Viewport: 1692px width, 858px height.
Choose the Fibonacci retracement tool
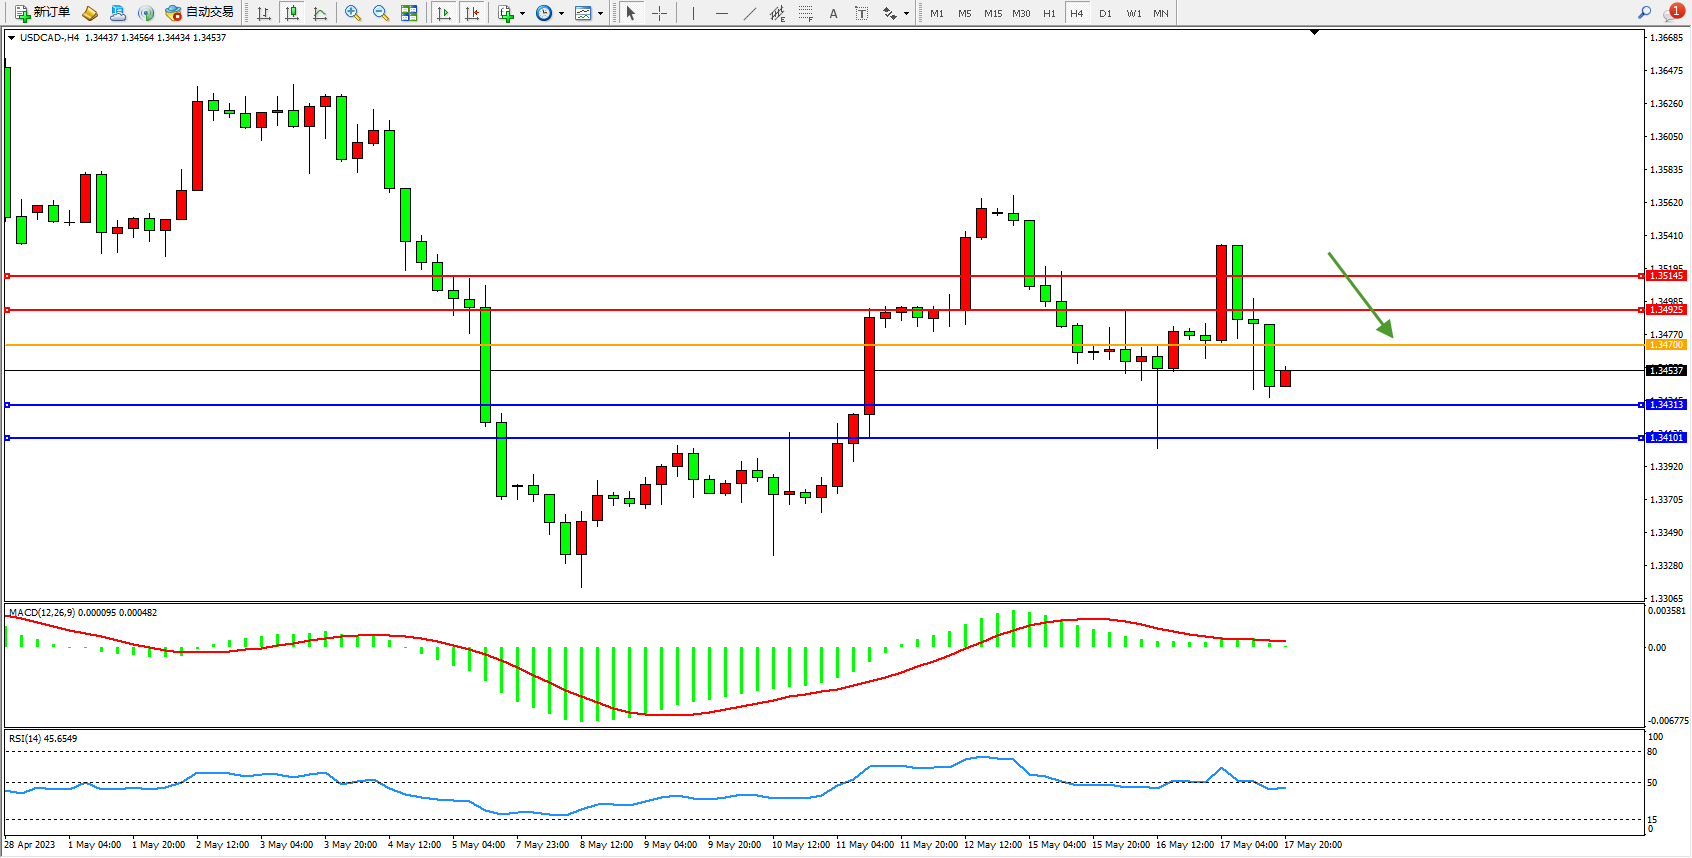click(806, 13)
